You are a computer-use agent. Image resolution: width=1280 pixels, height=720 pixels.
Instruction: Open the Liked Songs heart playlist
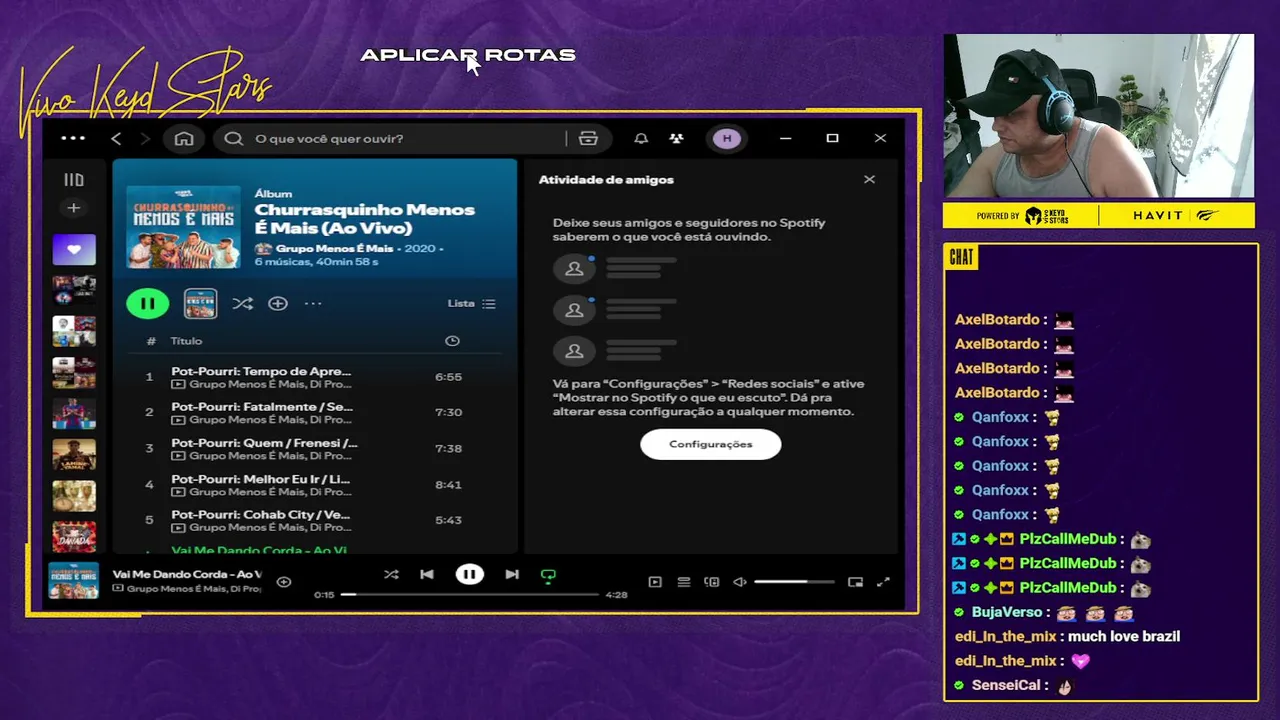[x=74, y=249]
